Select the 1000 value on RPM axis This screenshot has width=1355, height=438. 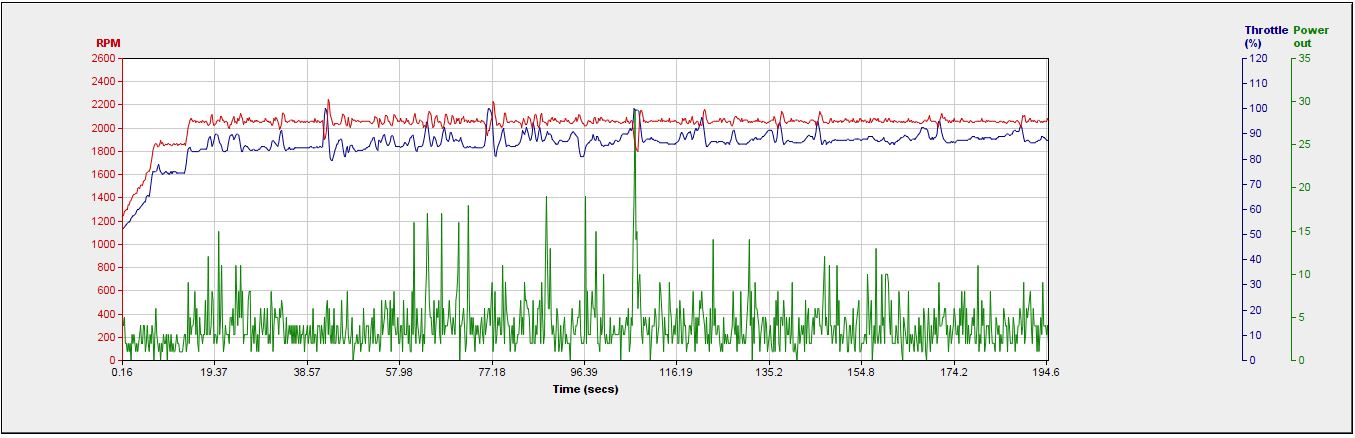click(103, 244)
